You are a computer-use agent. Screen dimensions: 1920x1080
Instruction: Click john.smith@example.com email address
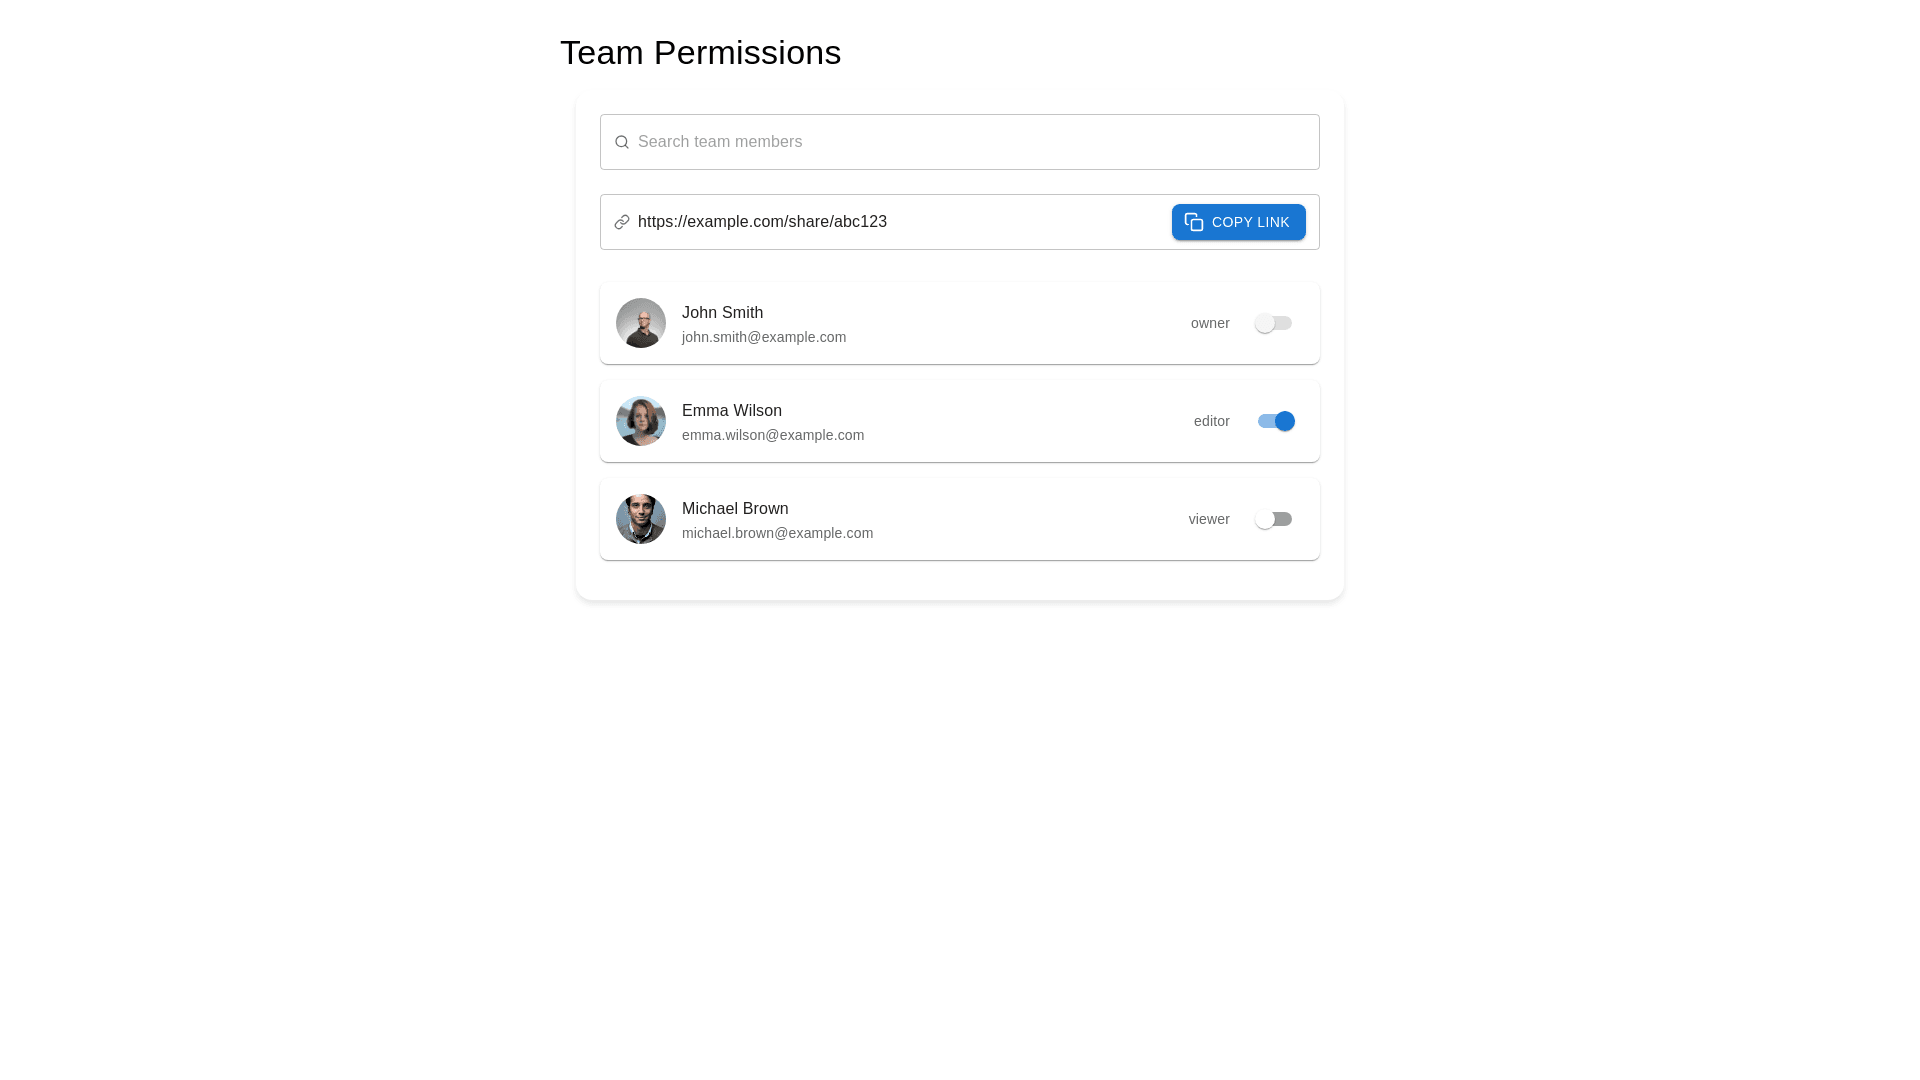pyautogui.click(x=764, y=337)
